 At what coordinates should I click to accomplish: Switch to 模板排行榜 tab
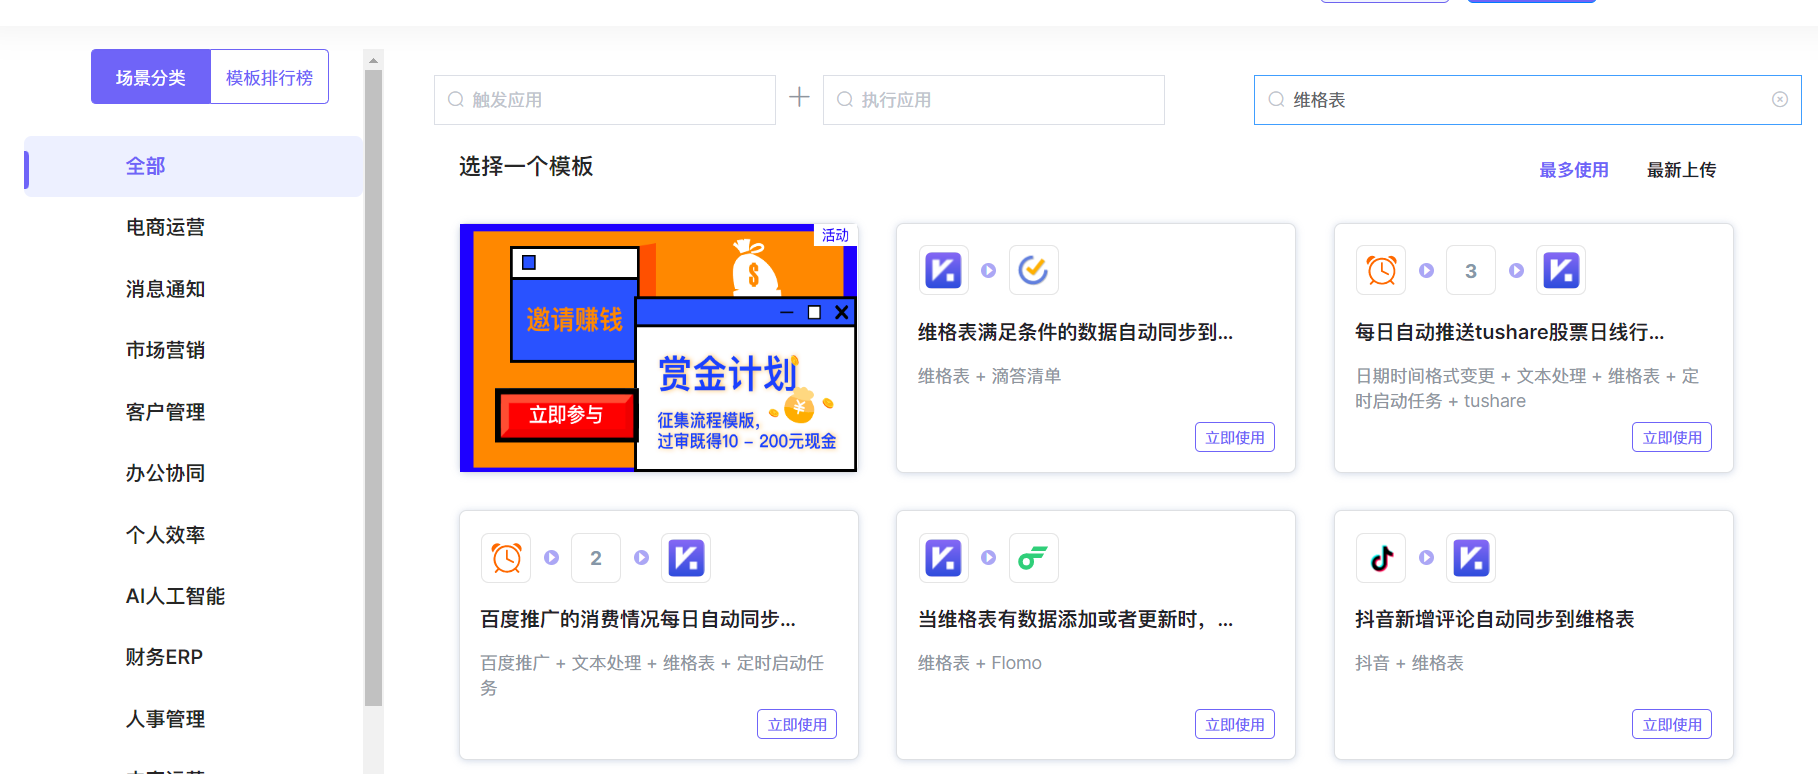(x=269, y=77)
